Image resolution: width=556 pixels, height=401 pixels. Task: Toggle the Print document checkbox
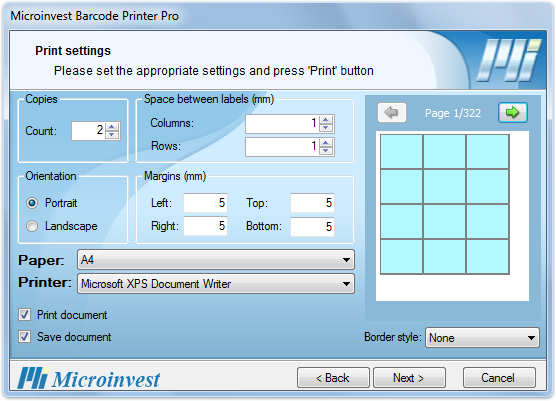coord(24,314)
